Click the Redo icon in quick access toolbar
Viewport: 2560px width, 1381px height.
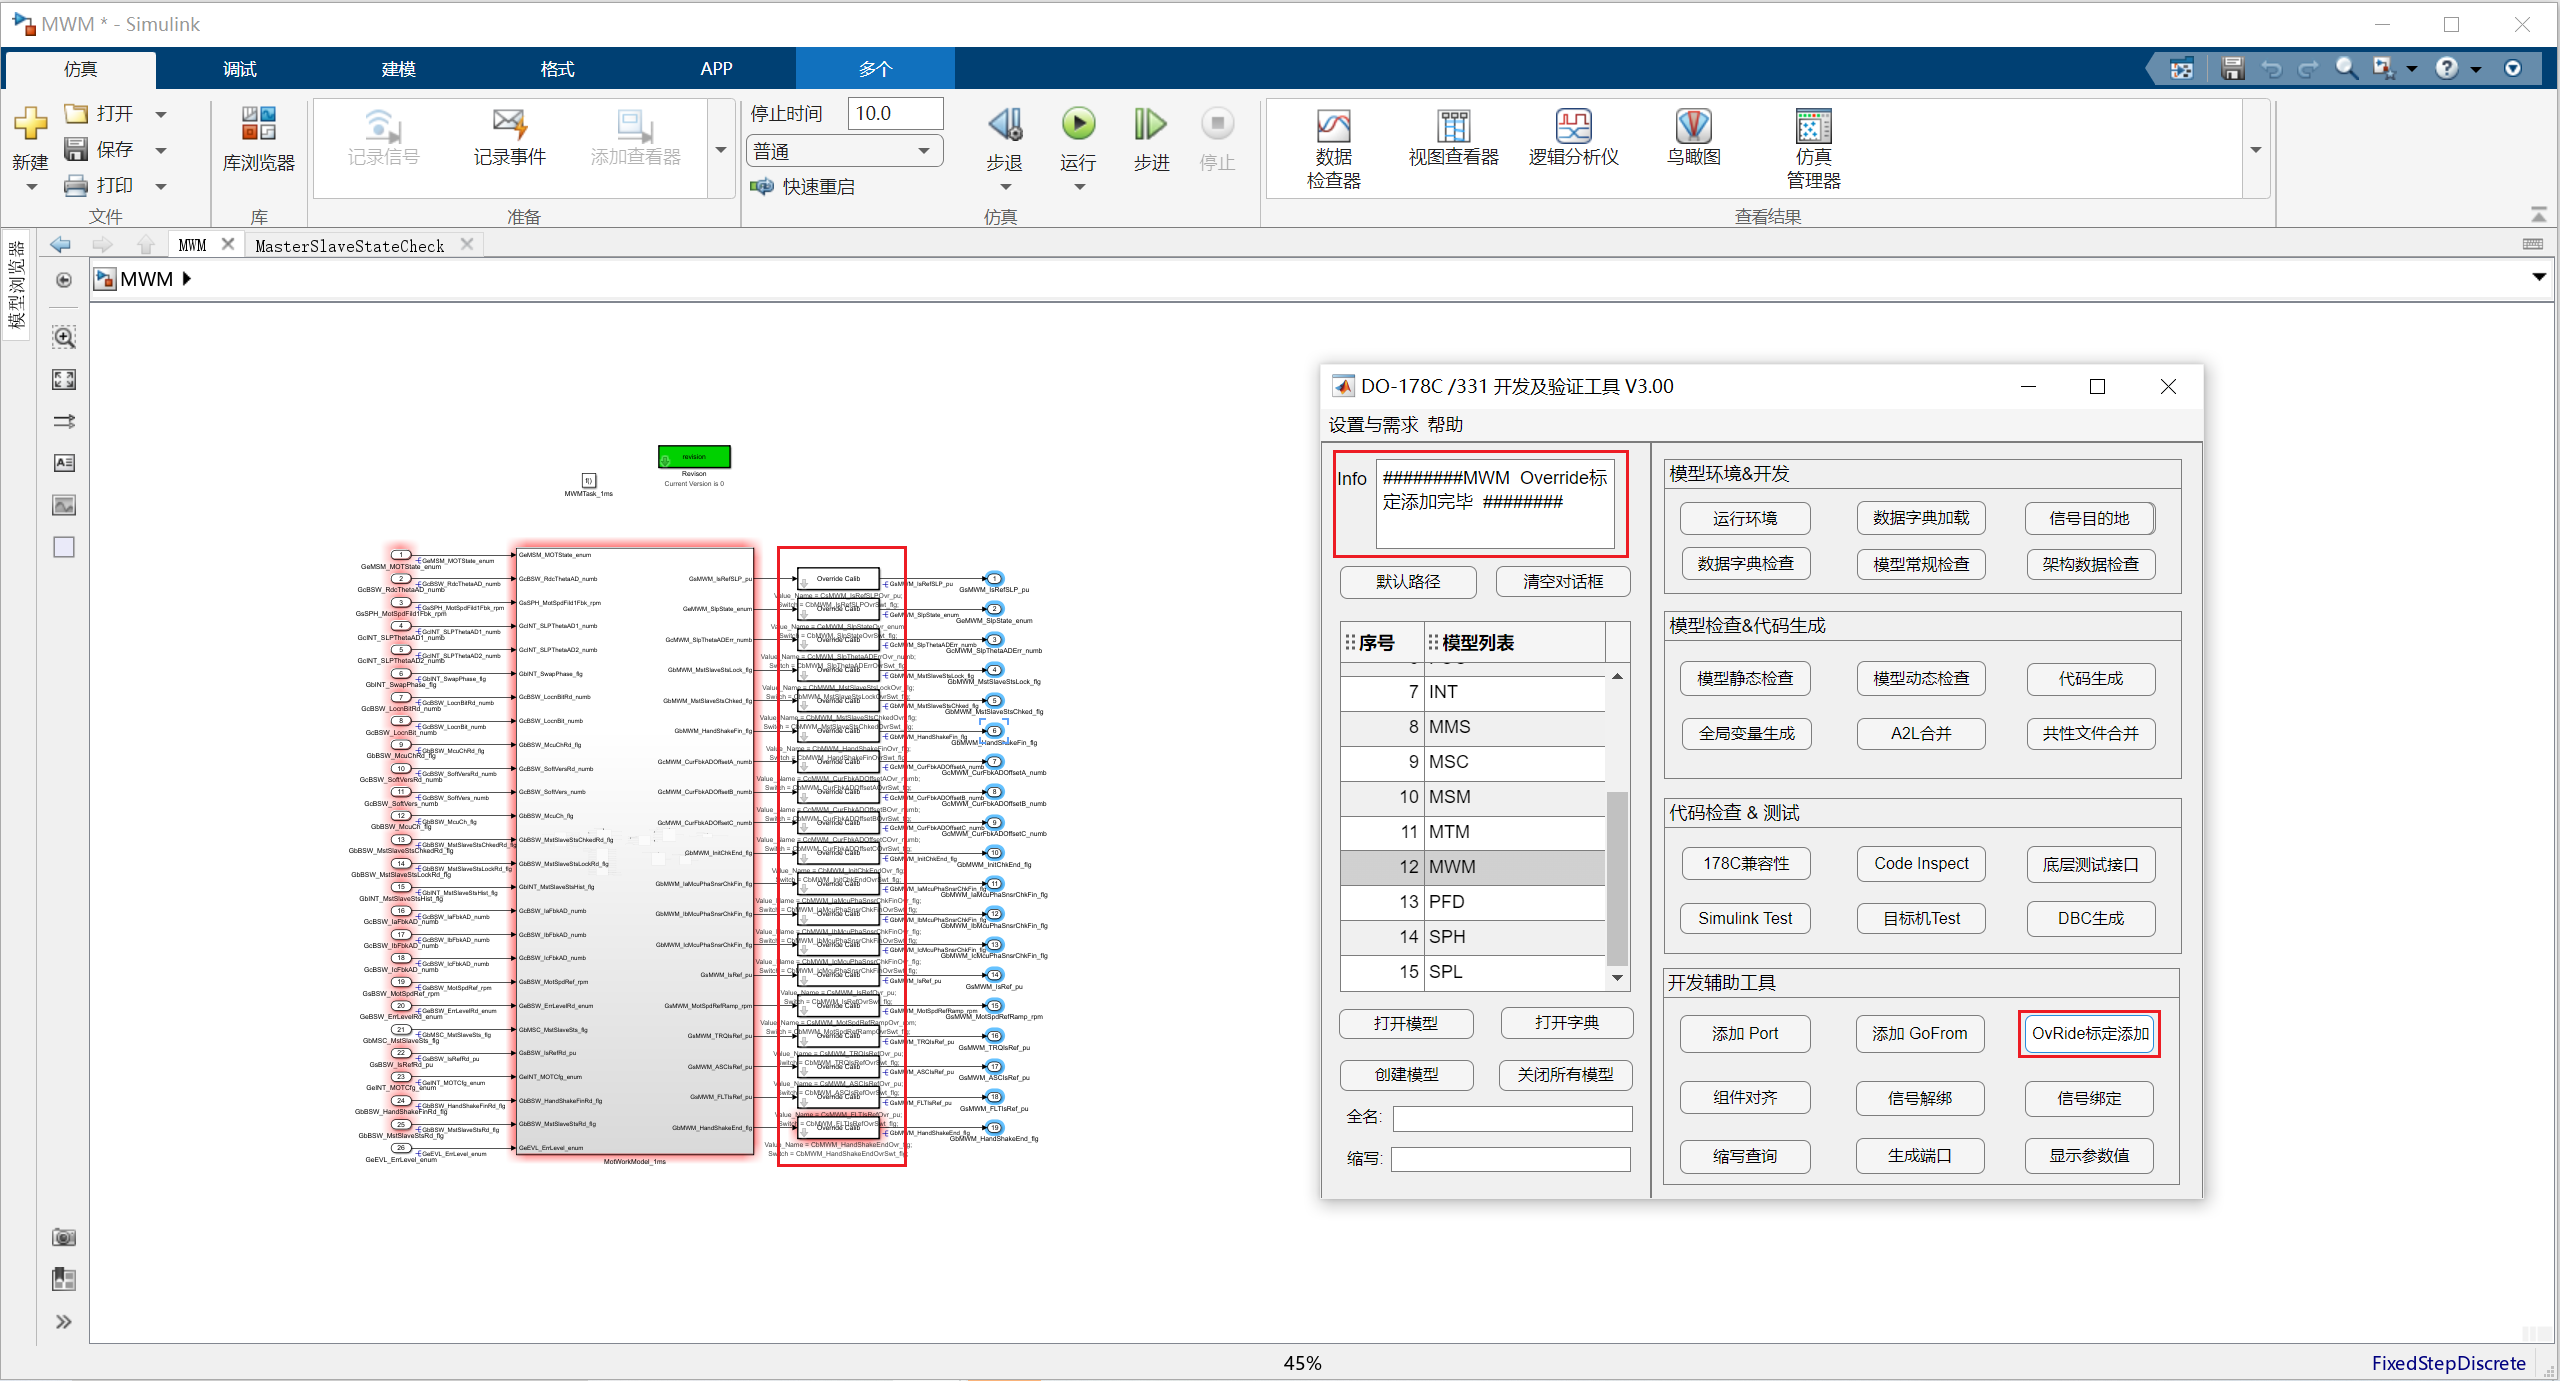click(2308, 68)
